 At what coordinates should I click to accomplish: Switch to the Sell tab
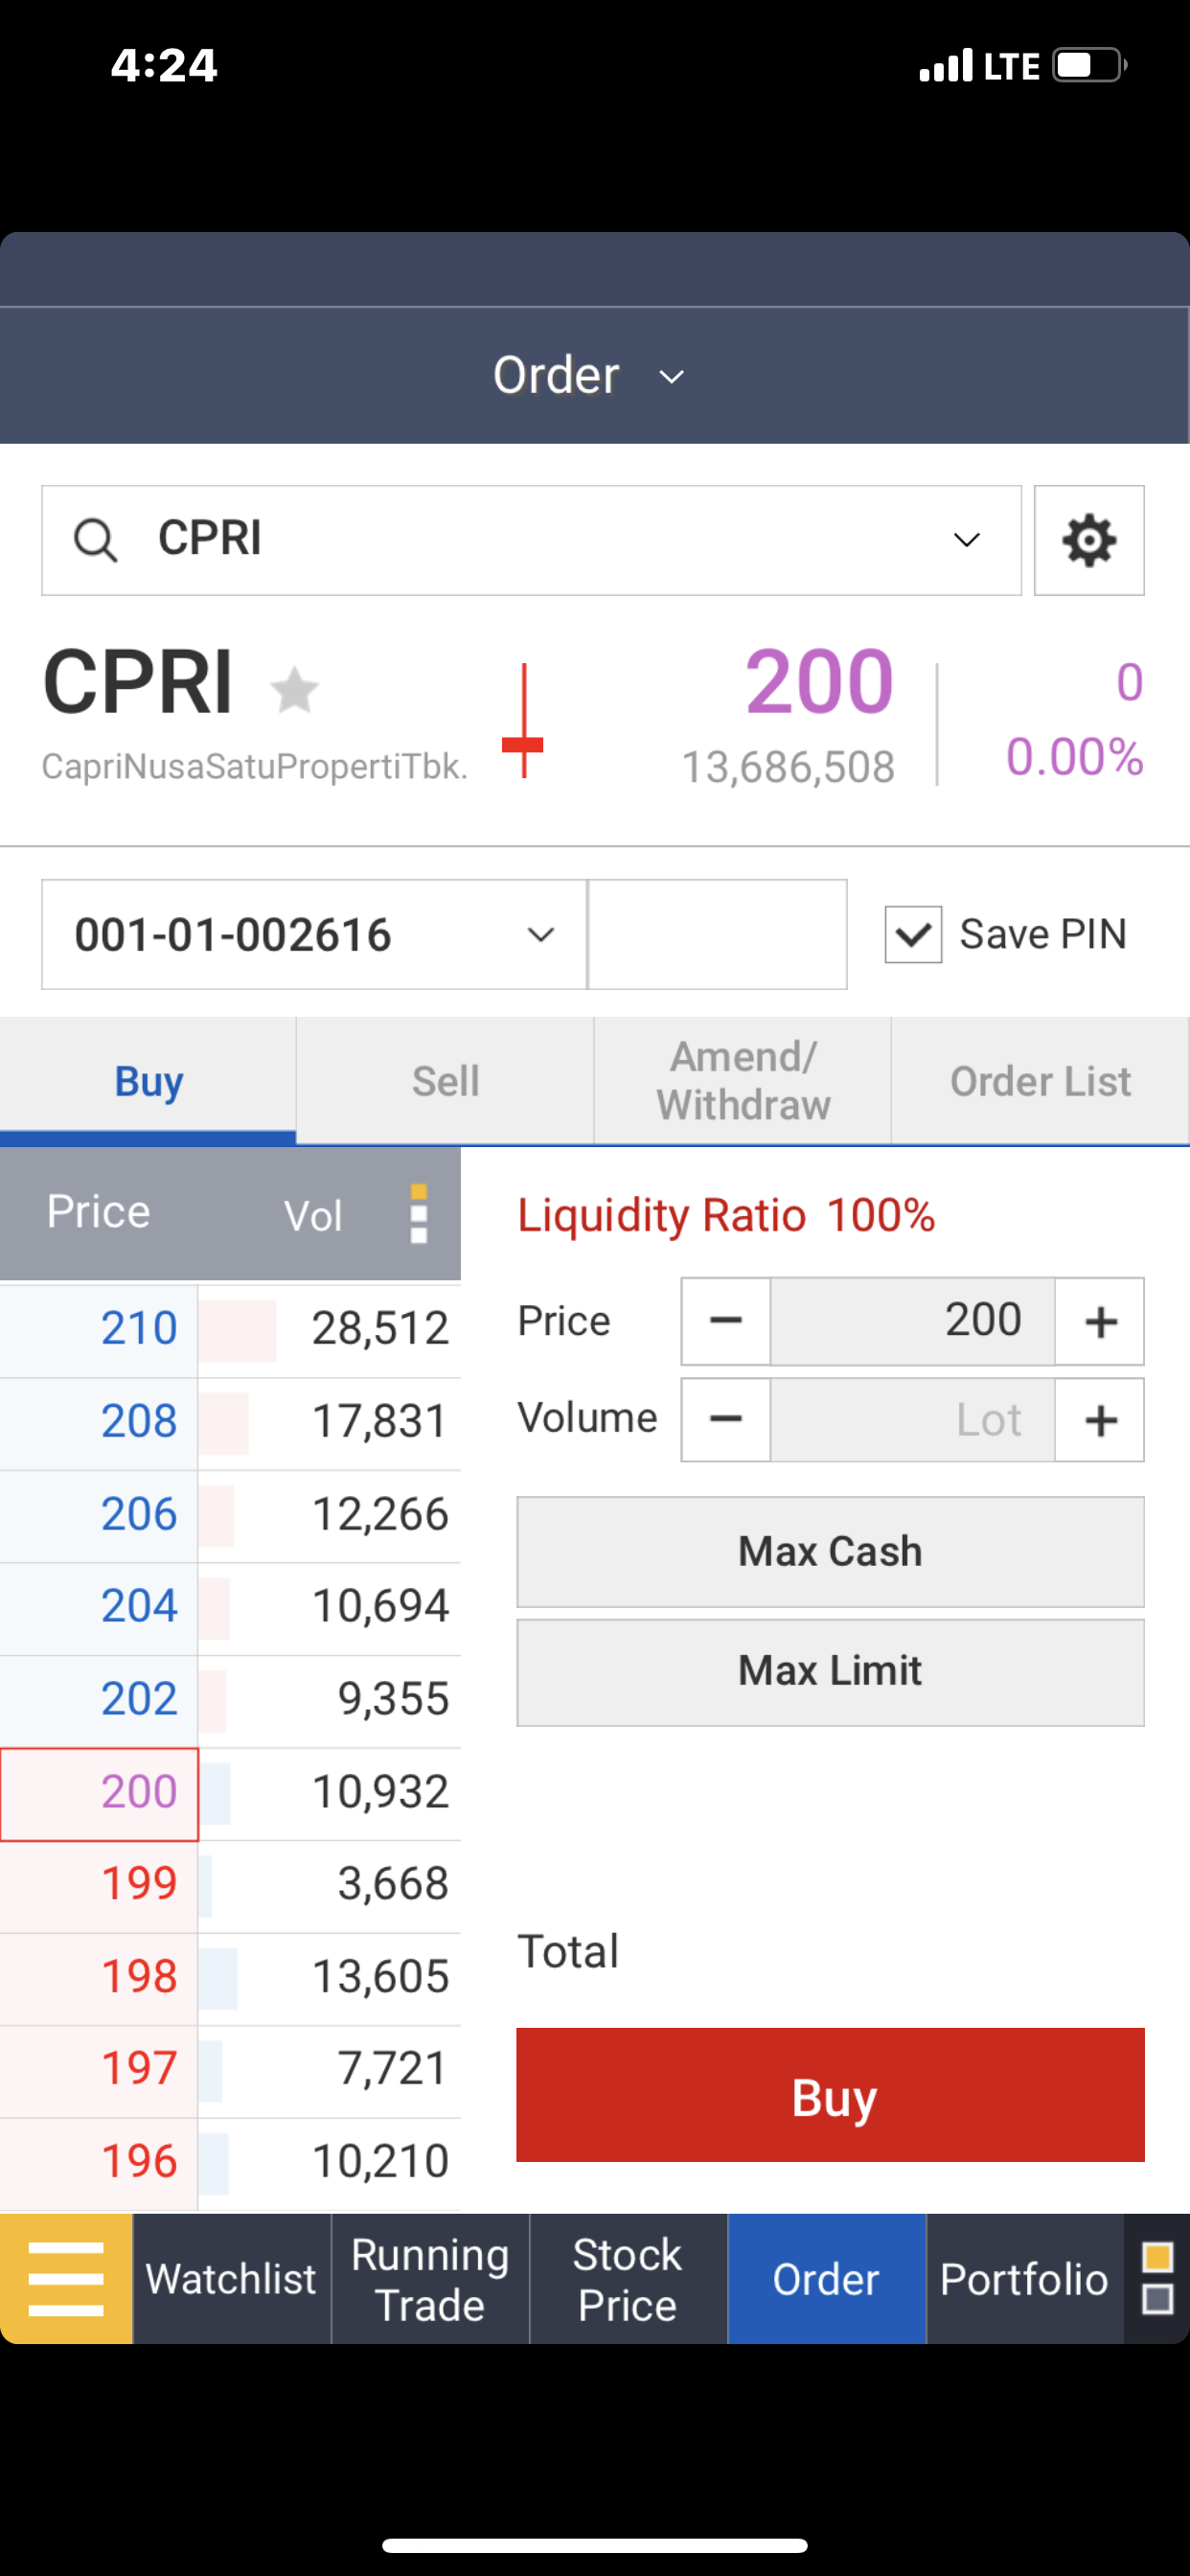point(445,1081)
